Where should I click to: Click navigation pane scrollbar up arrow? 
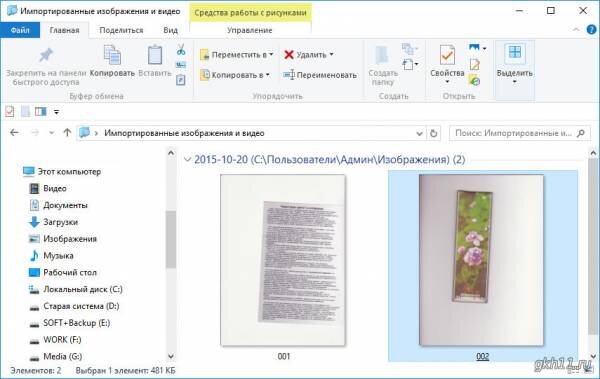coord(171,153)
